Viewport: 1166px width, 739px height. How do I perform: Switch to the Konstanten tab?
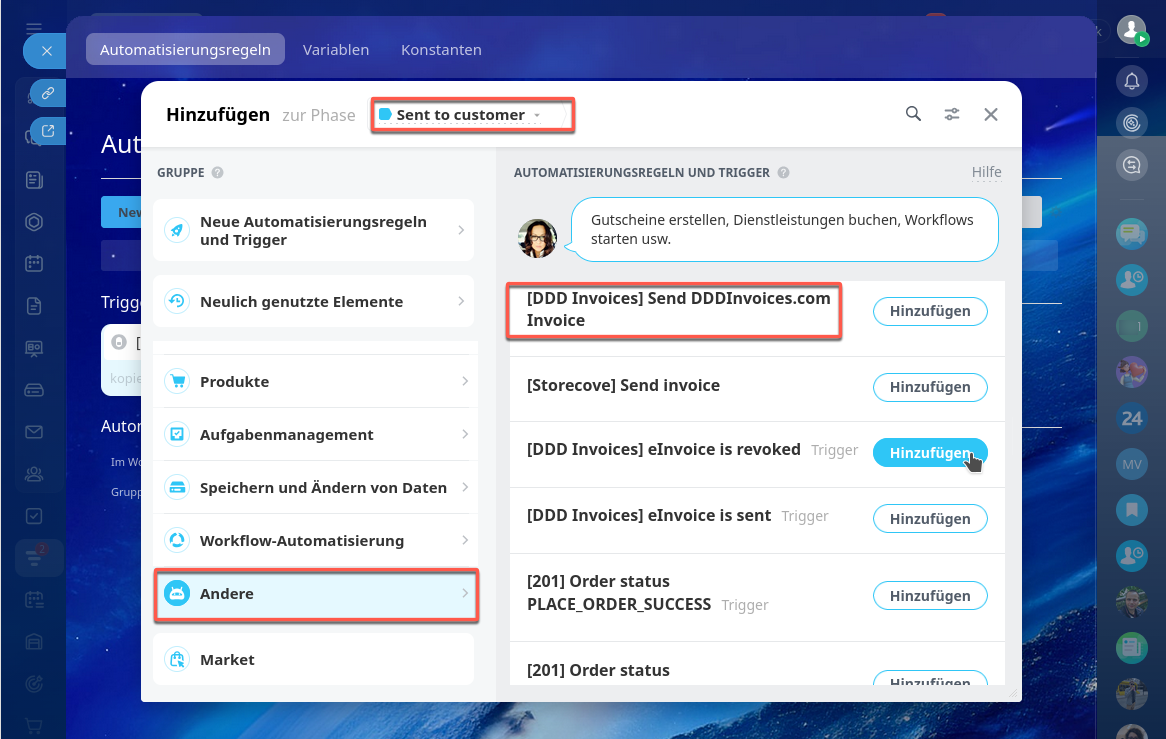[441, 50]
